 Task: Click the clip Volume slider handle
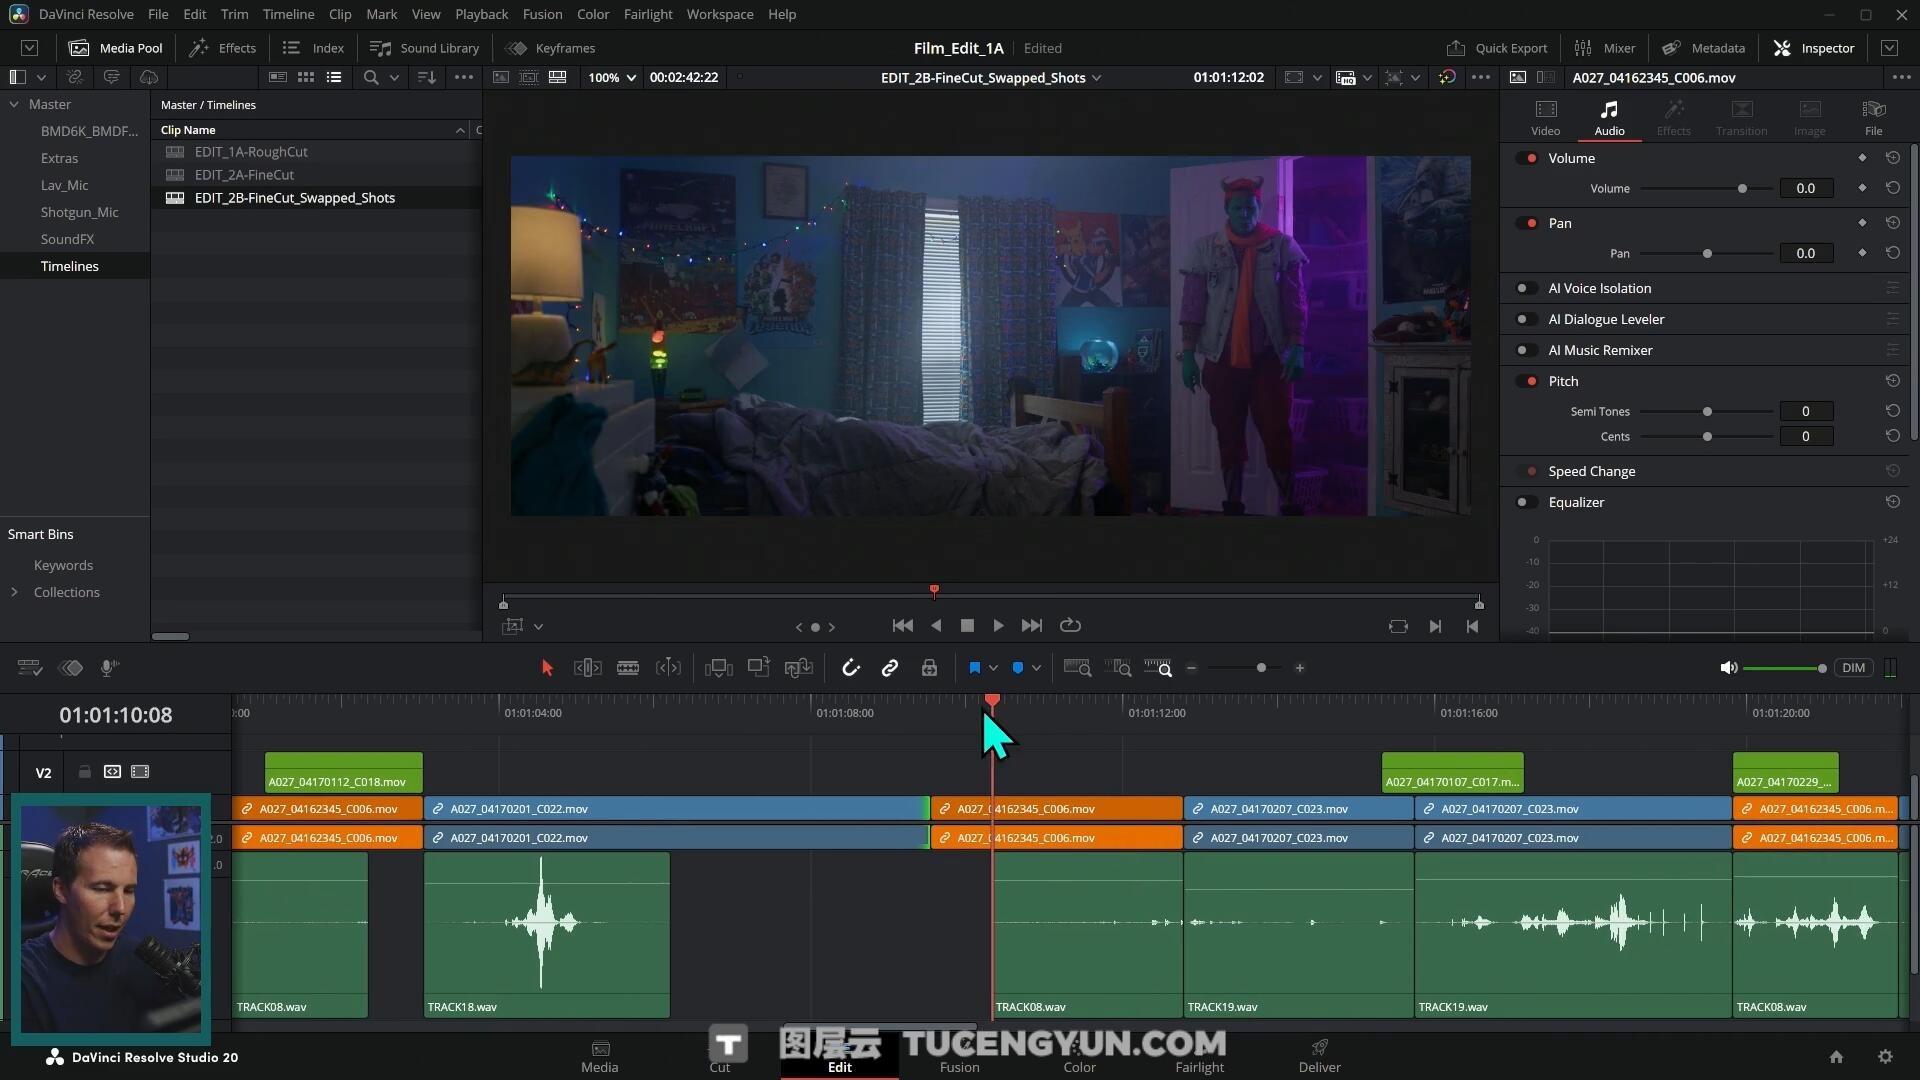1742,188
